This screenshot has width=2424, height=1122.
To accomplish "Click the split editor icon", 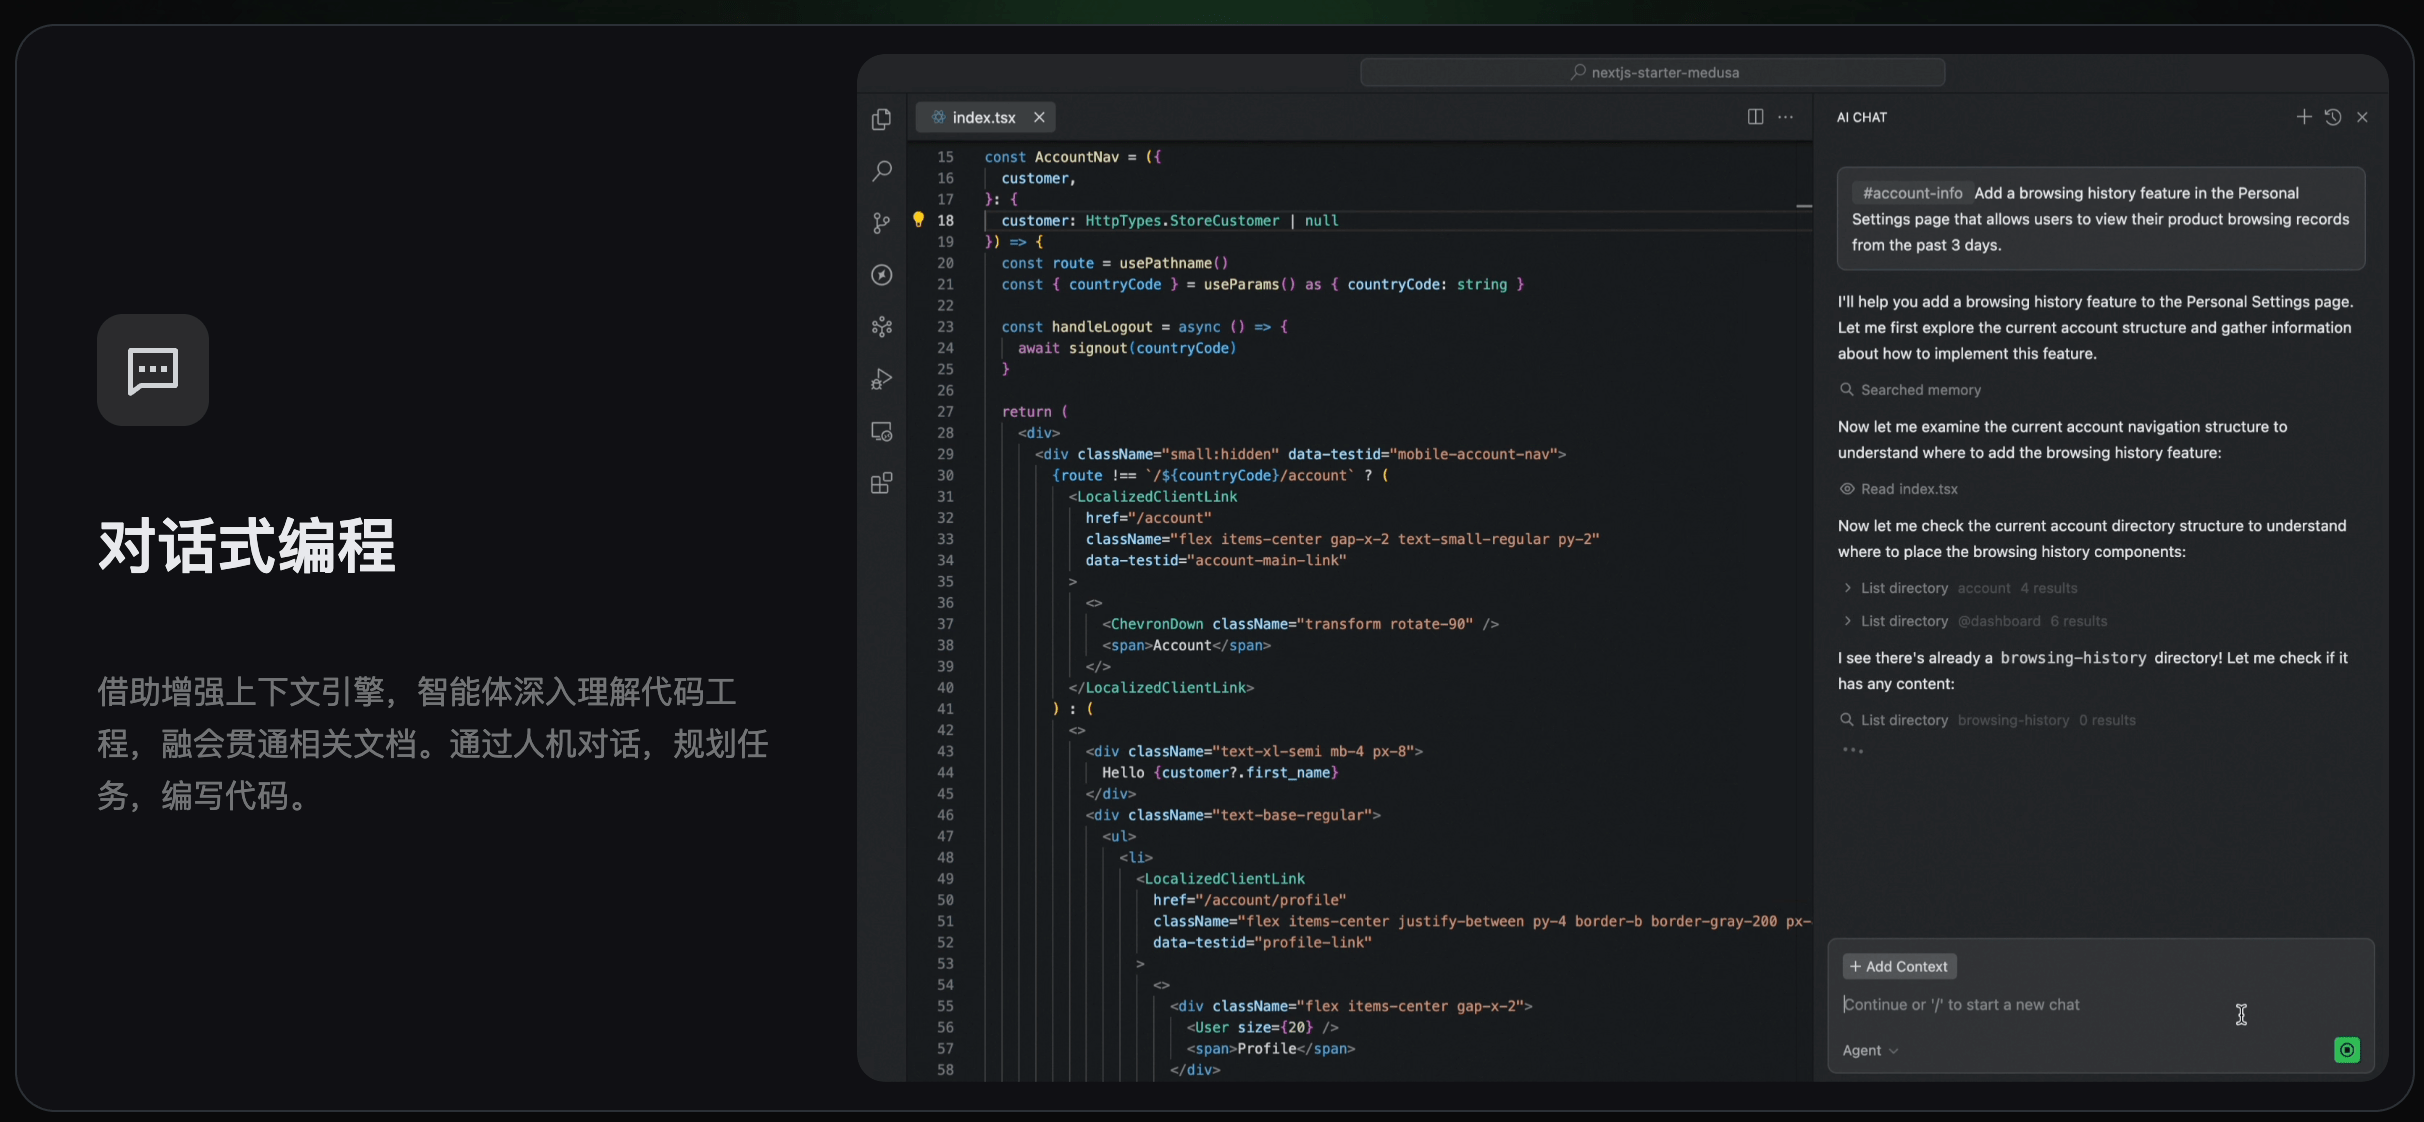I will tap(1755, 117).
